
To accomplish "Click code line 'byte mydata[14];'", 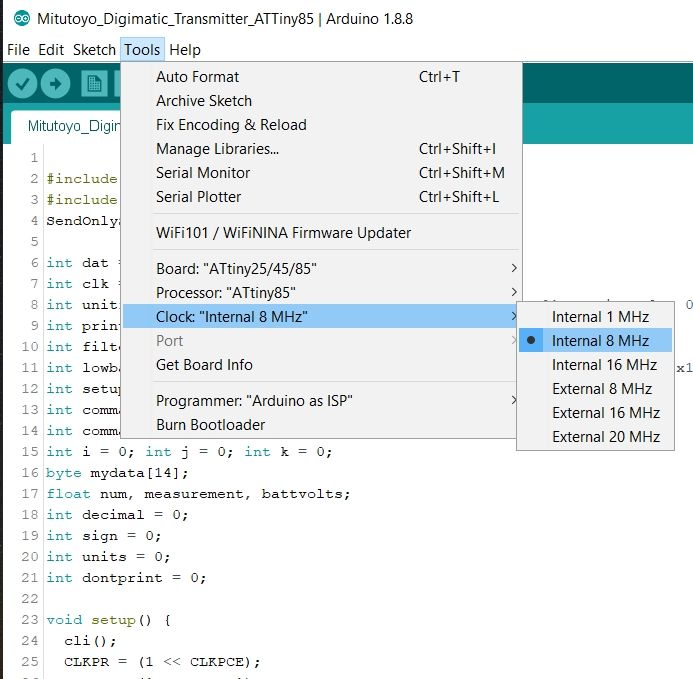I will [x=117, y=473].
